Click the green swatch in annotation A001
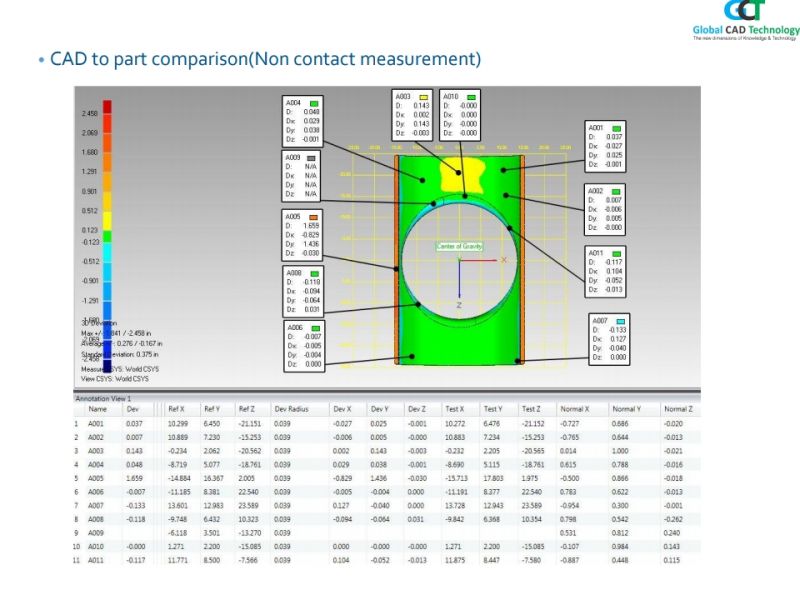Screen dimensions: 800x600 [617, 129]
